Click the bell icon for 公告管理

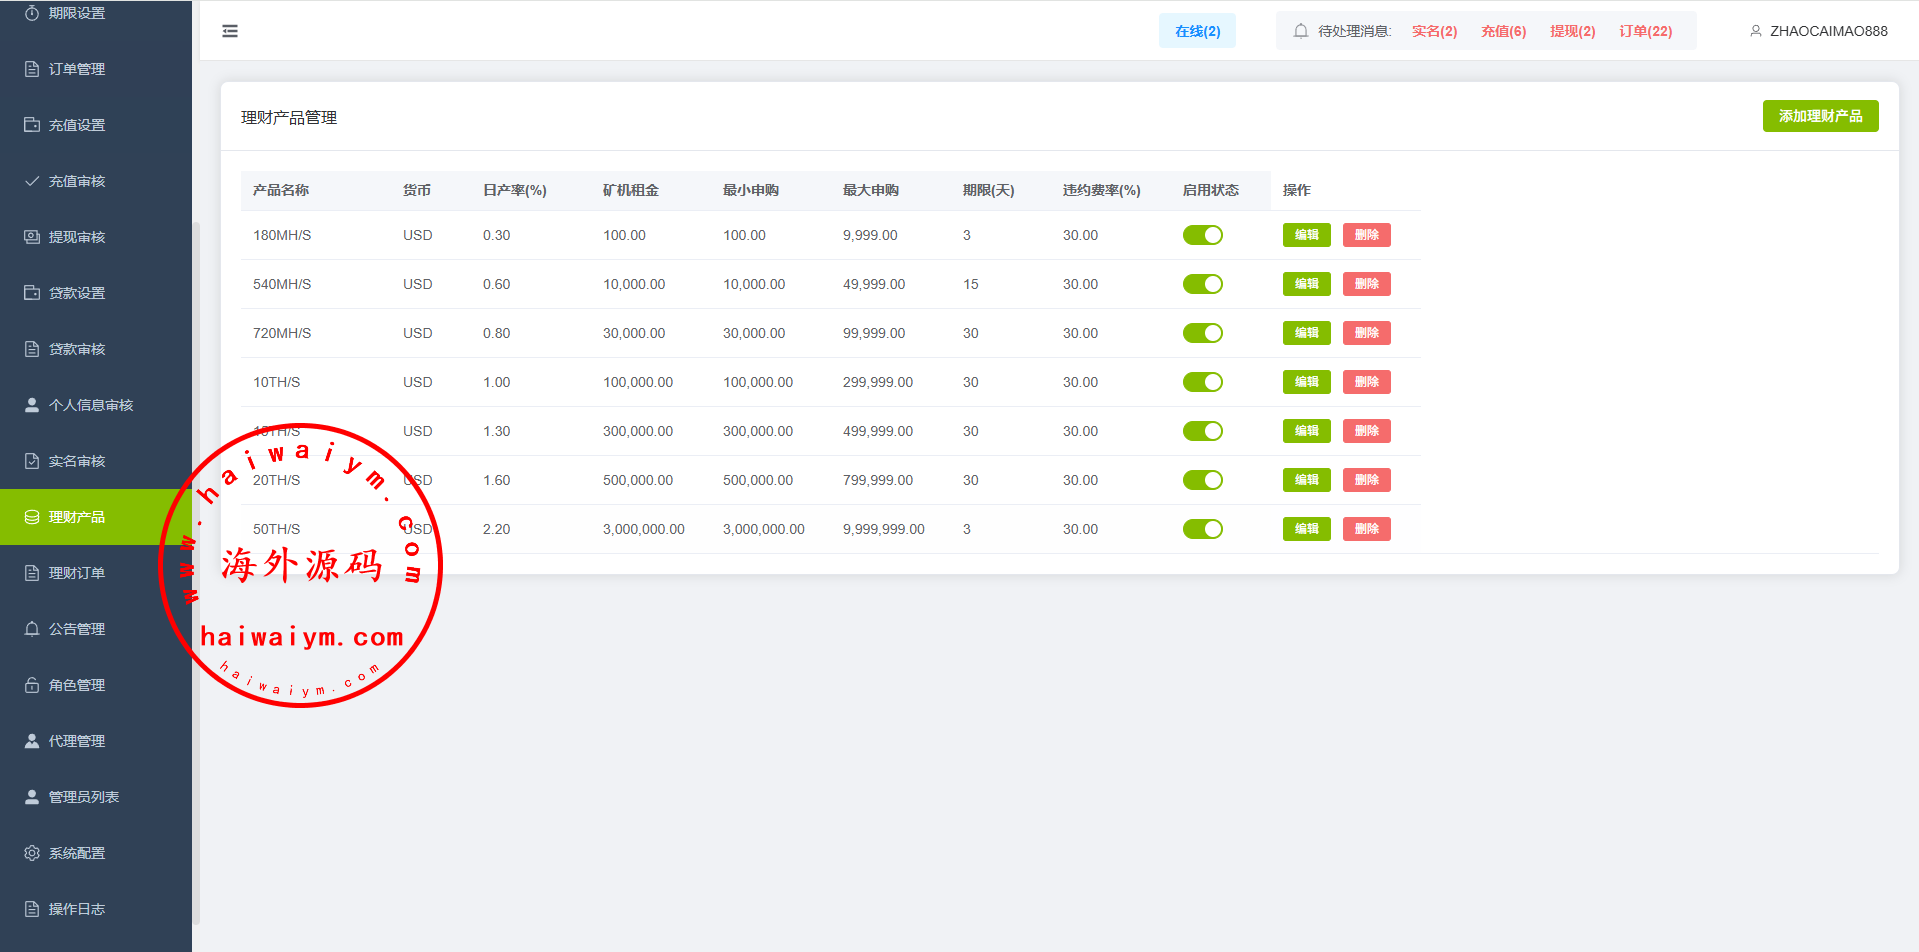[32, 629]
